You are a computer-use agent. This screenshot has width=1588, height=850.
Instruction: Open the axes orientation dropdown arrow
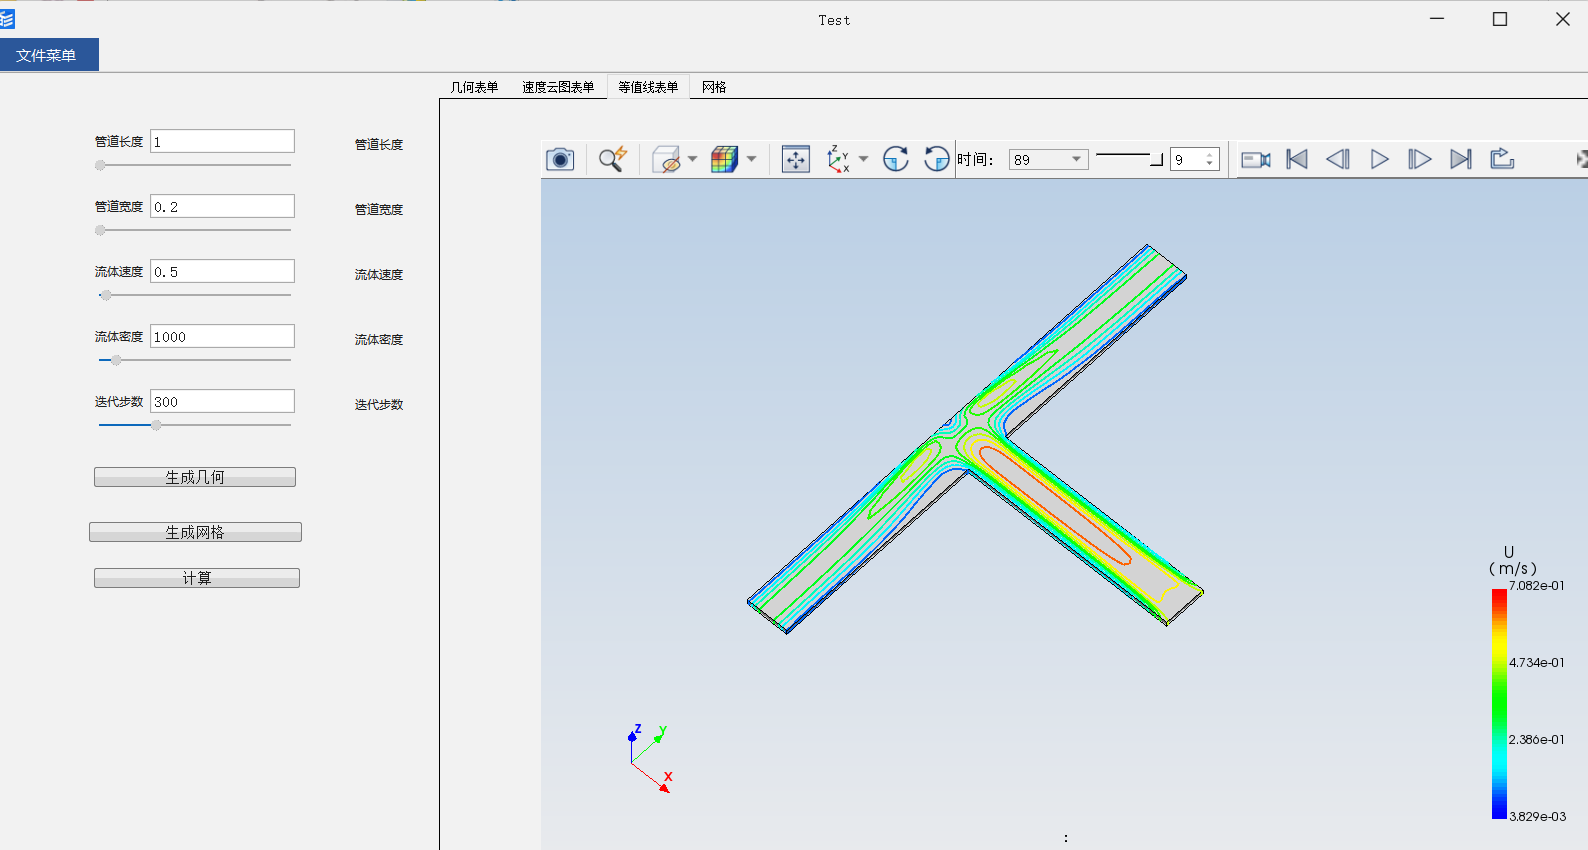coord(863,159)
